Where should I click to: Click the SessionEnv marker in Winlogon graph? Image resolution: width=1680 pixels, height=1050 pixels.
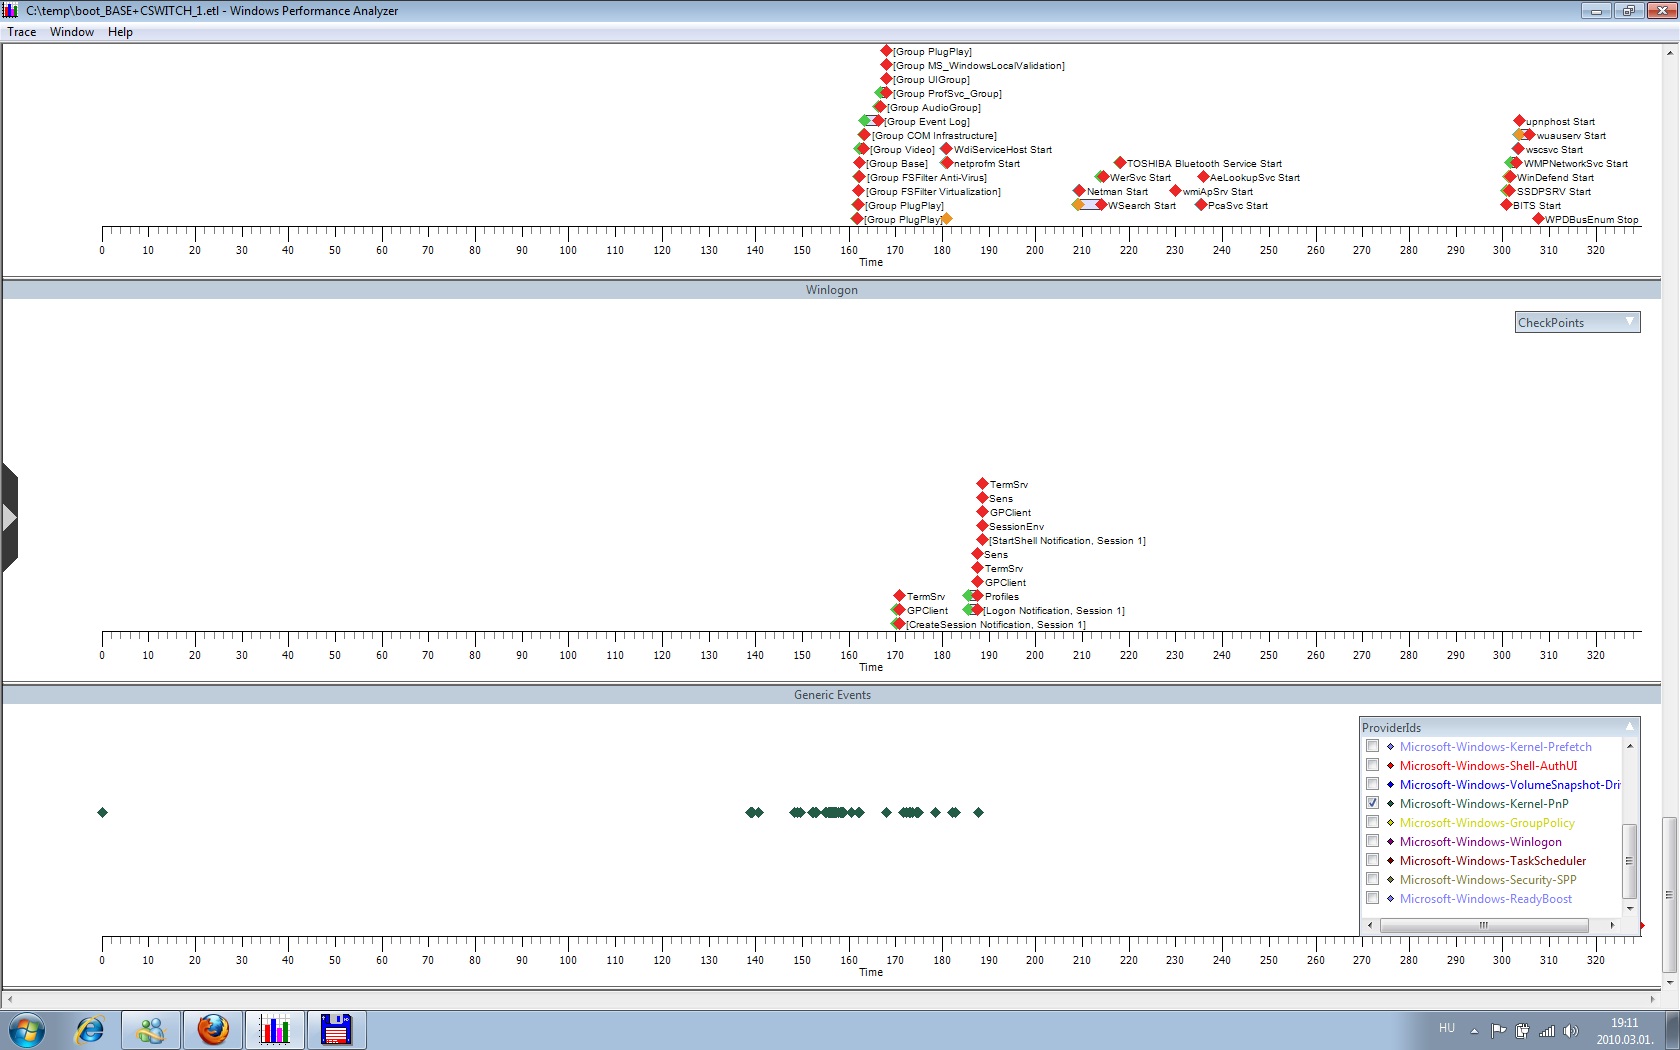(x=982, y=526)
